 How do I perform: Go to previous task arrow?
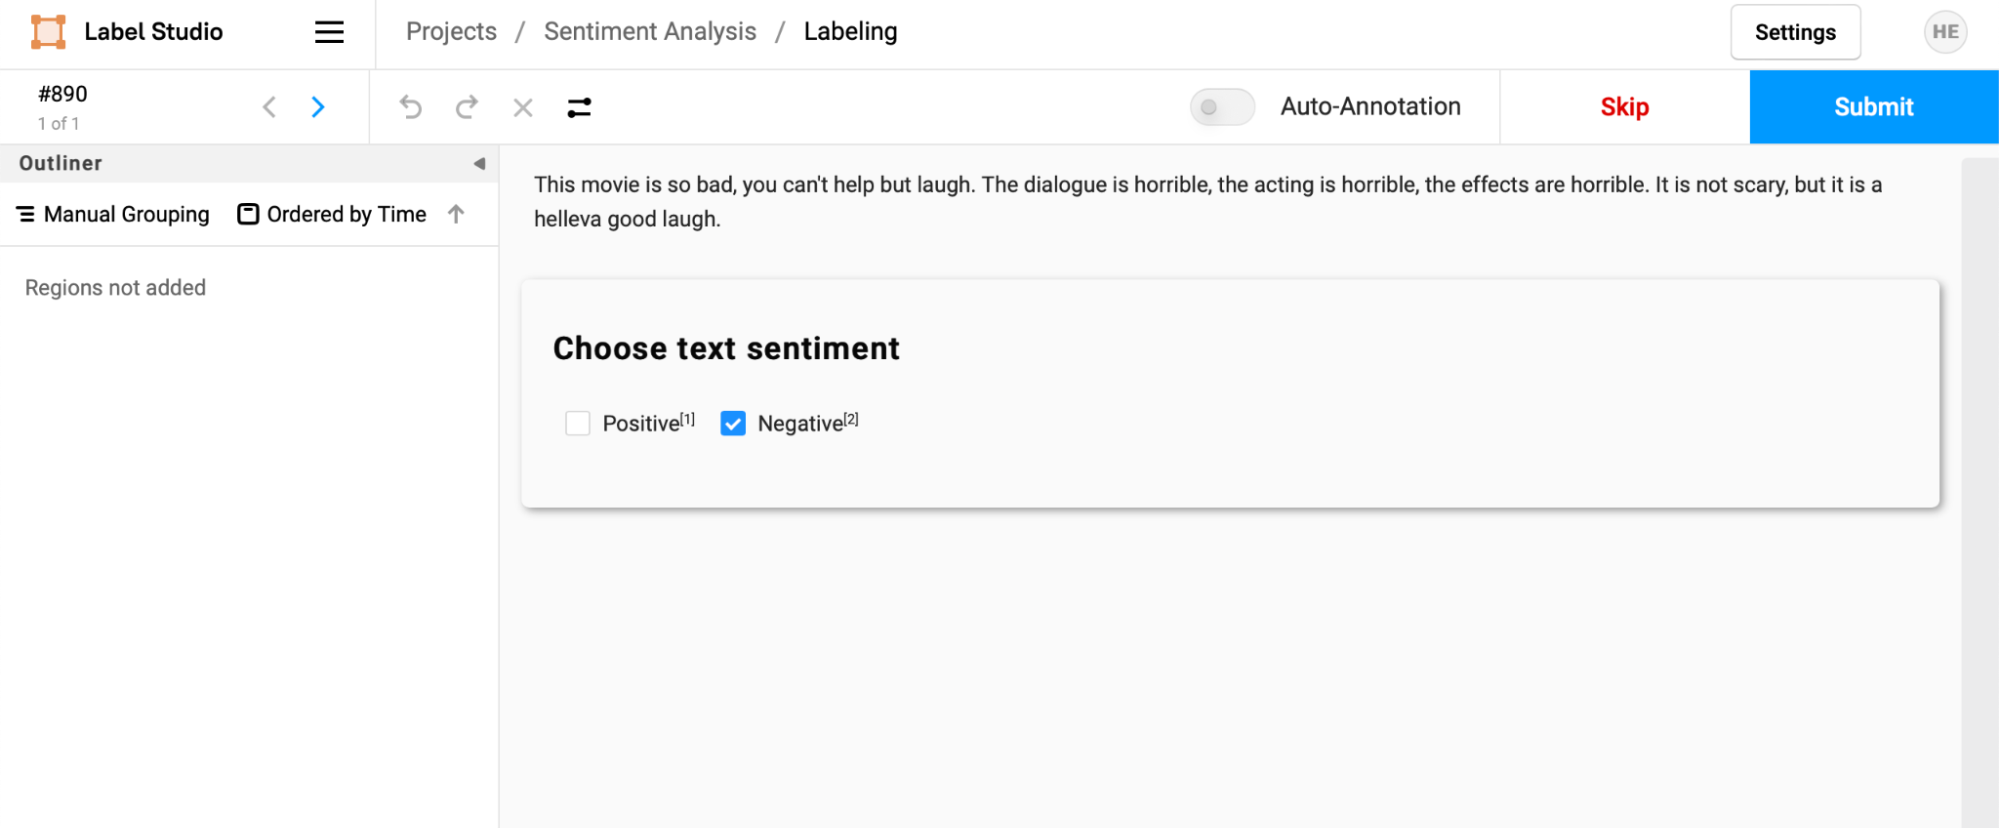tap(269, 107)
